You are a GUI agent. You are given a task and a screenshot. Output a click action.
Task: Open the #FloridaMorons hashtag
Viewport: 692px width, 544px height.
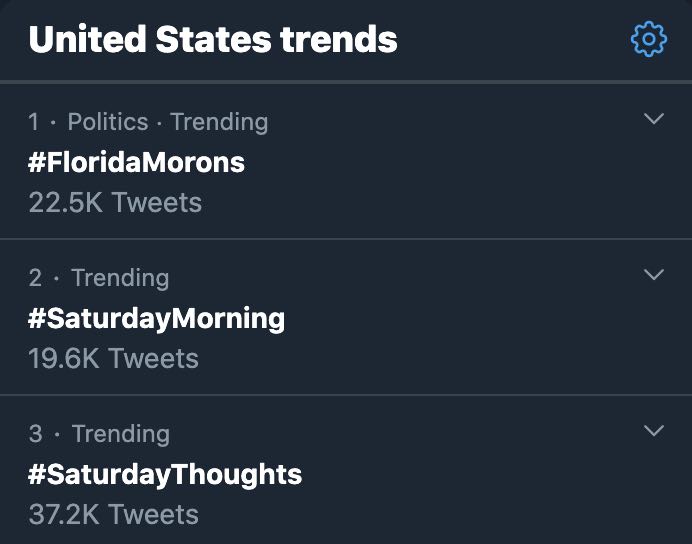(x=136, y=162)
